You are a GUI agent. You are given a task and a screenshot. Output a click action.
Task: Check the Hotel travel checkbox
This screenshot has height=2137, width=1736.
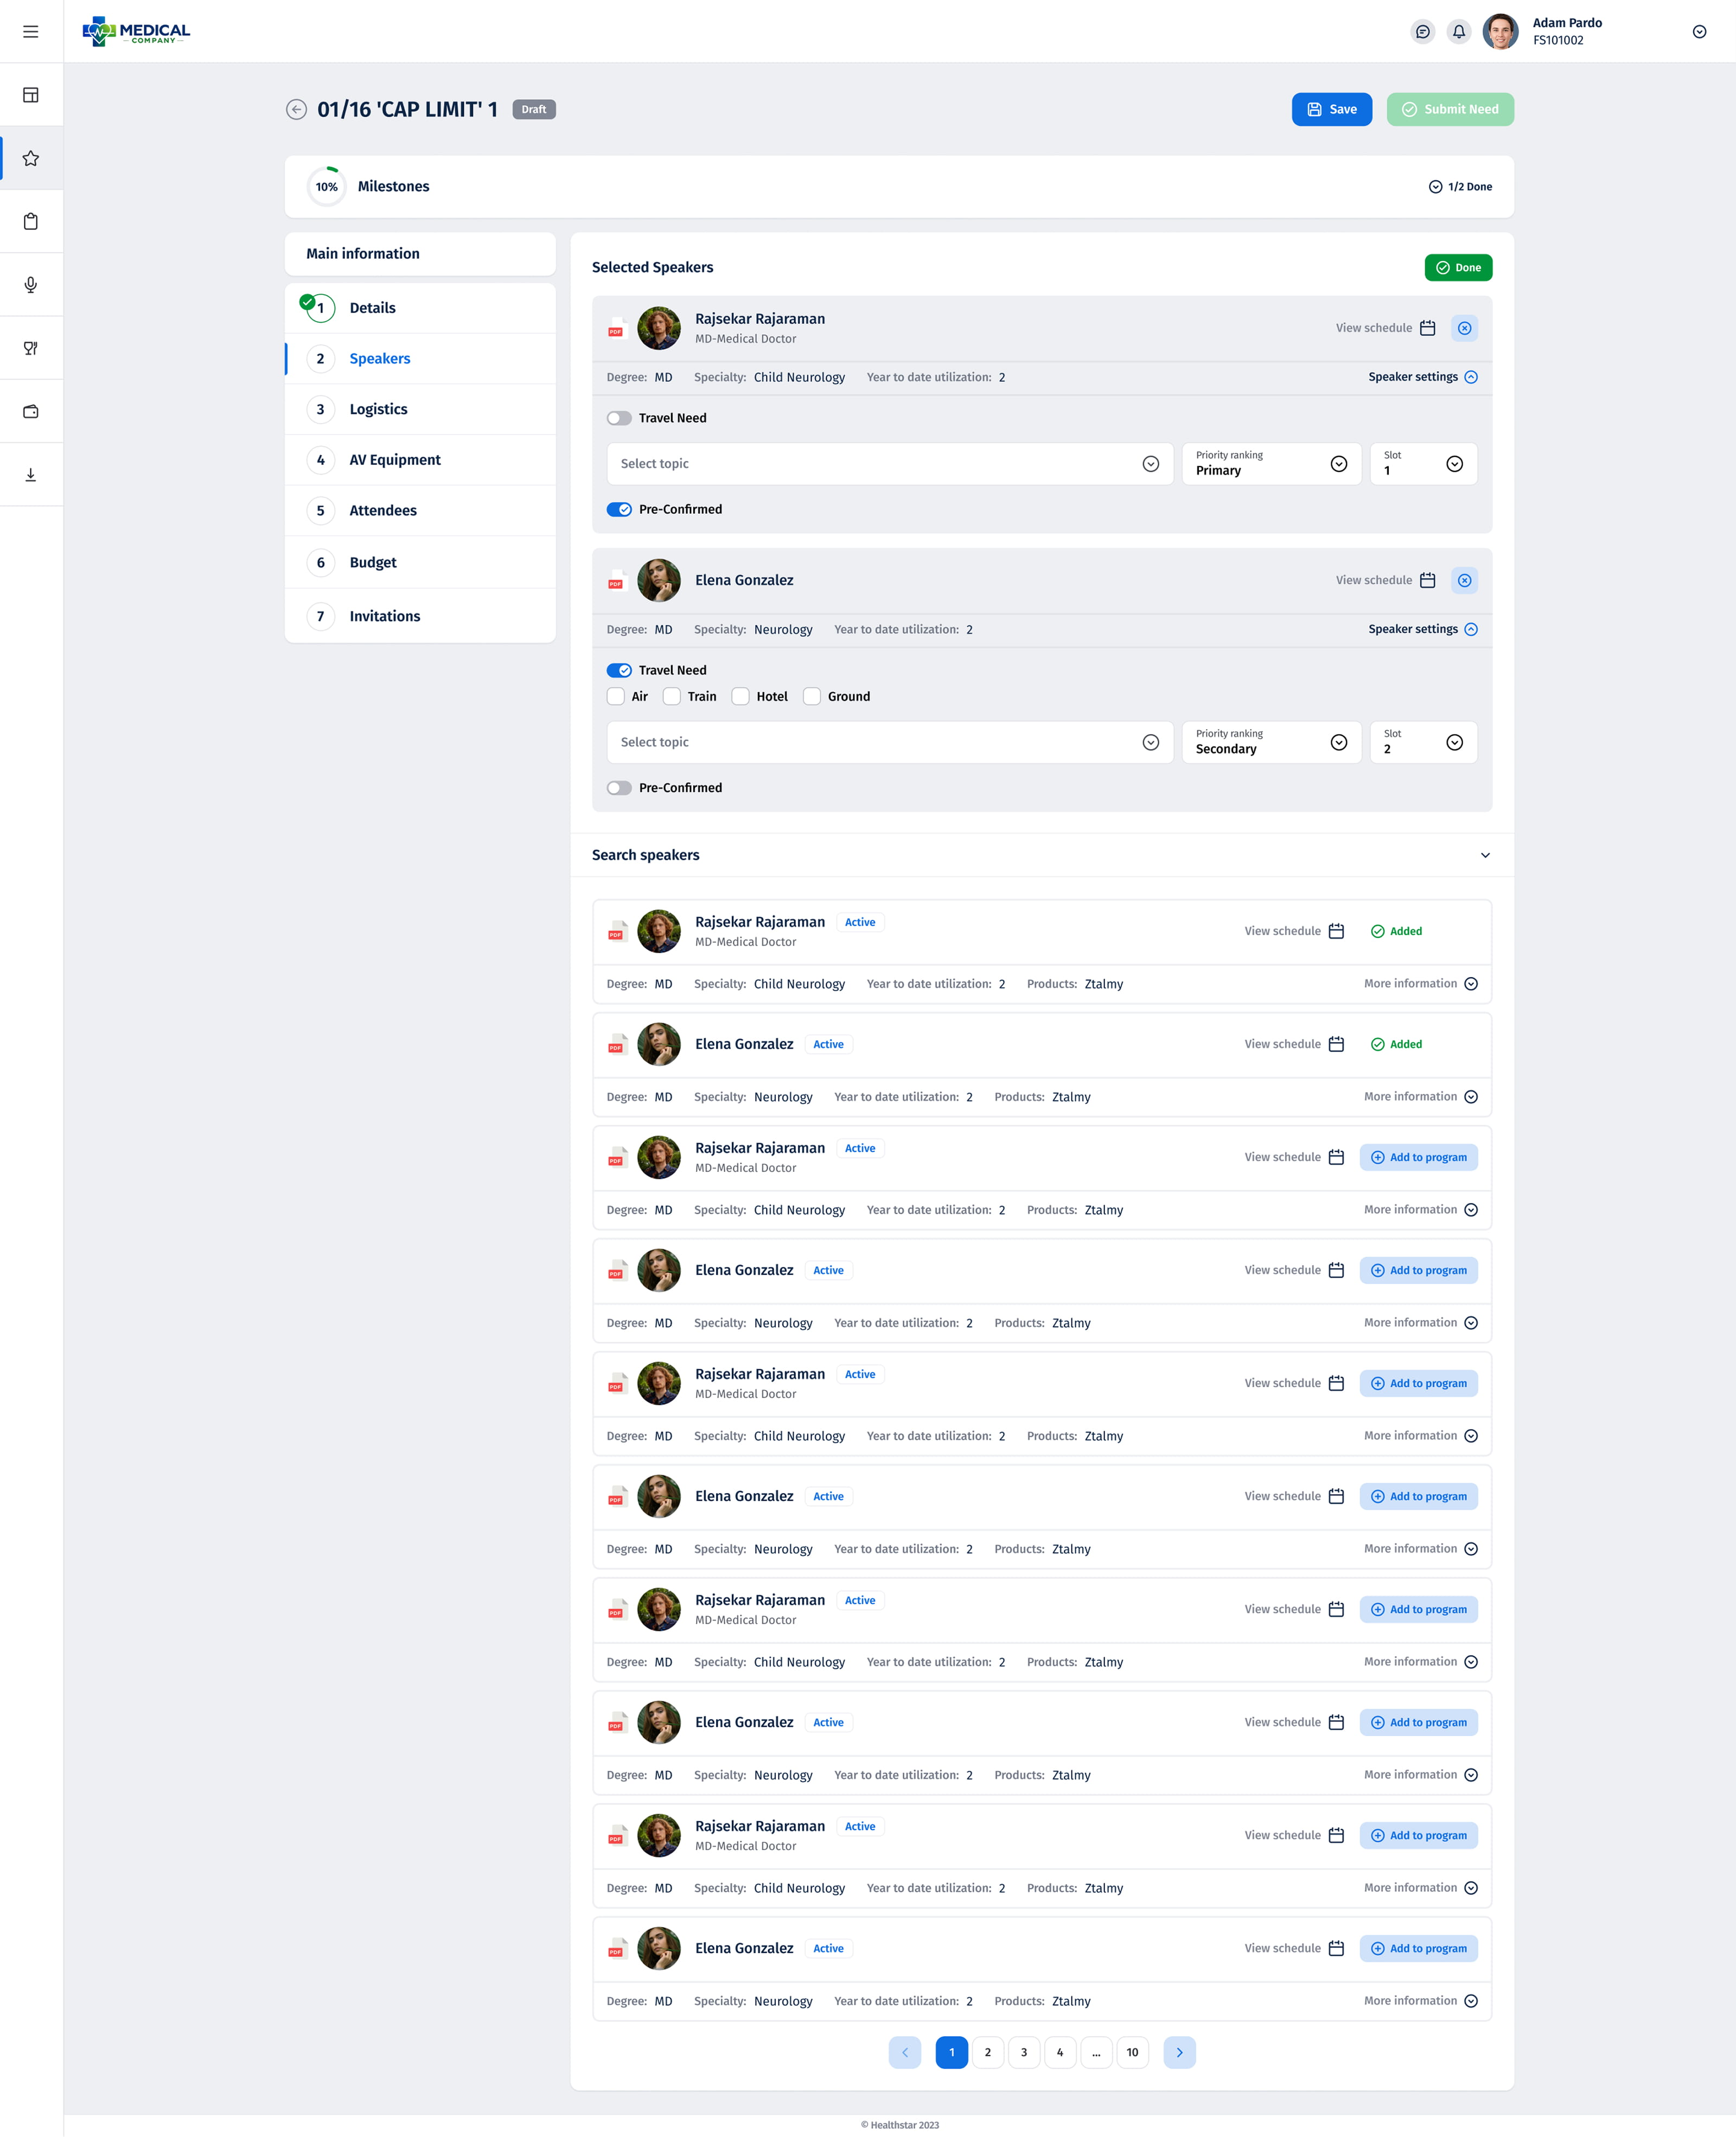pos(741,697)
